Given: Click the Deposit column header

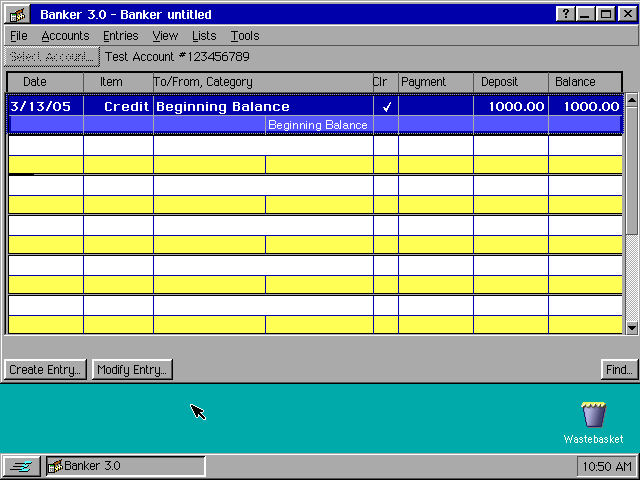Looking at the screenshot, I should click(511, 82).
